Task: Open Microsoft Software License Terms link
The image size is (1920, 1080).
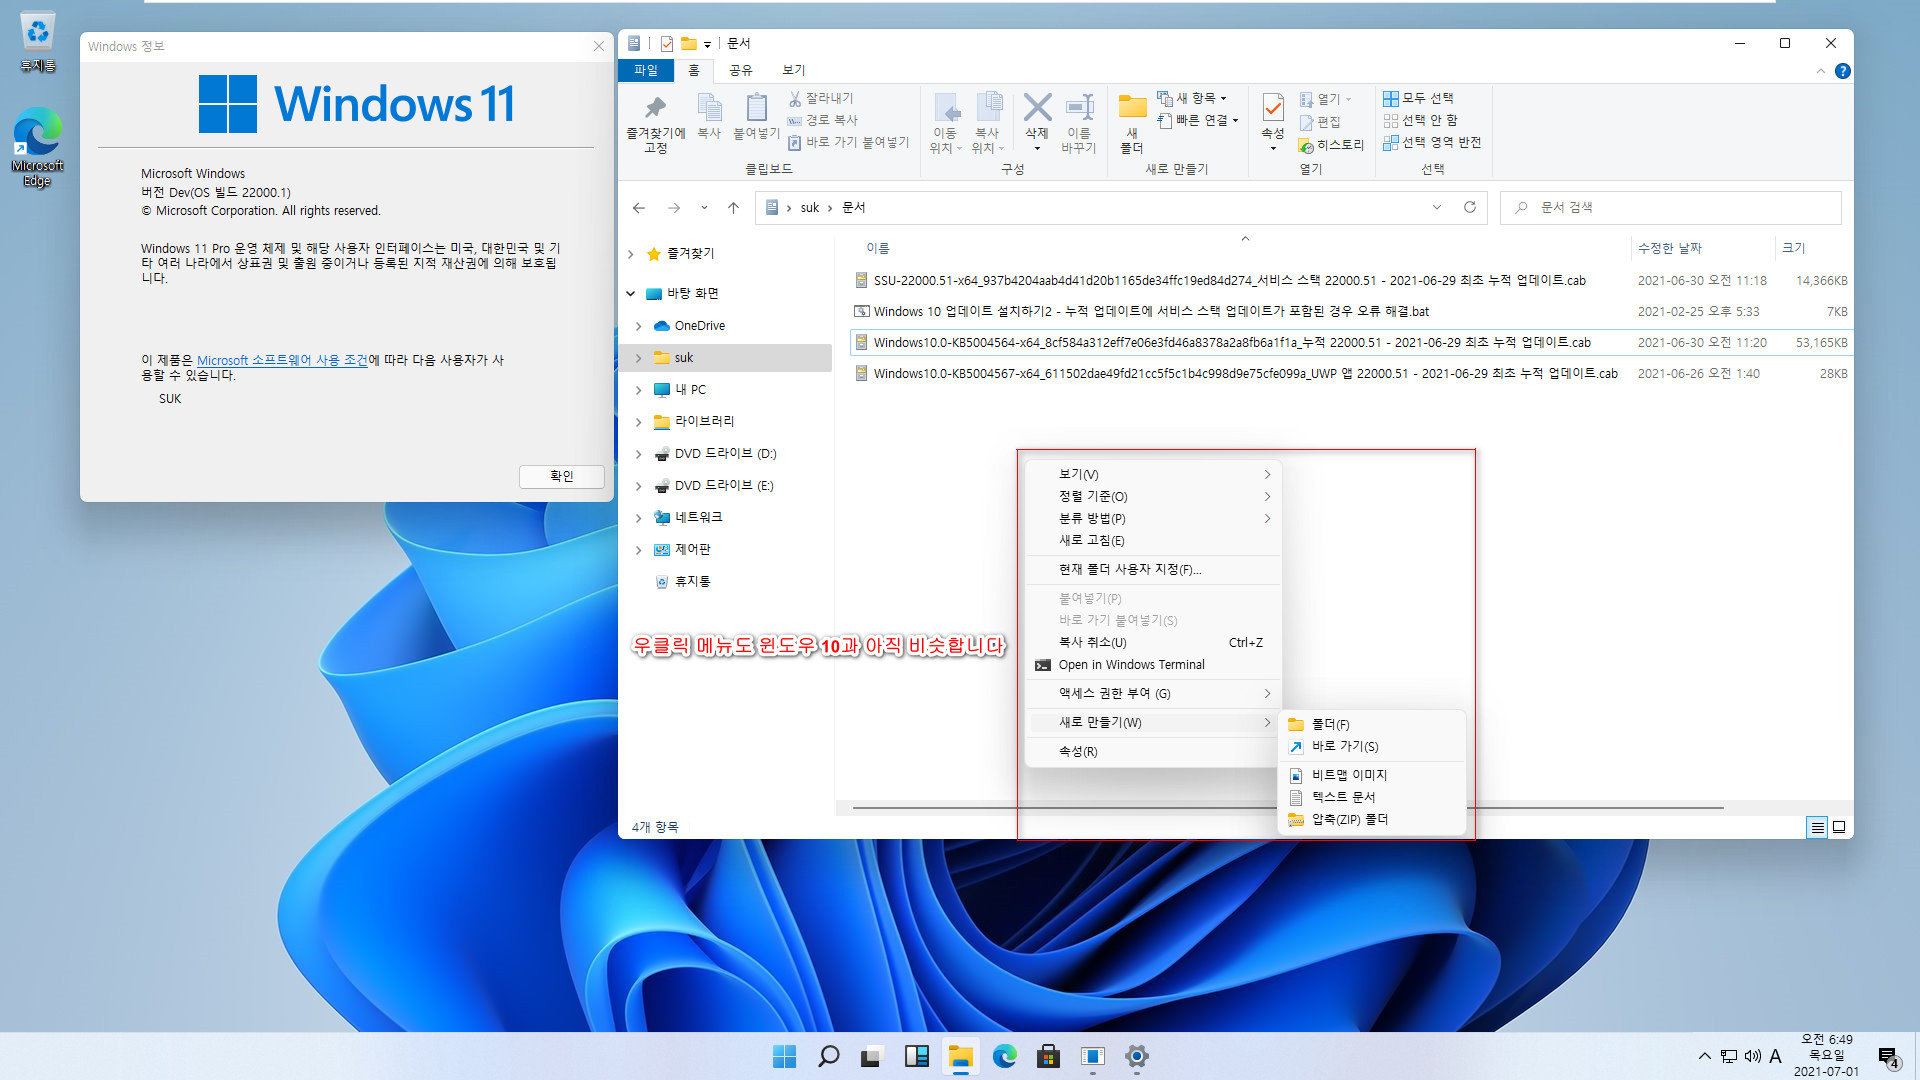Action: click(282, 360)
